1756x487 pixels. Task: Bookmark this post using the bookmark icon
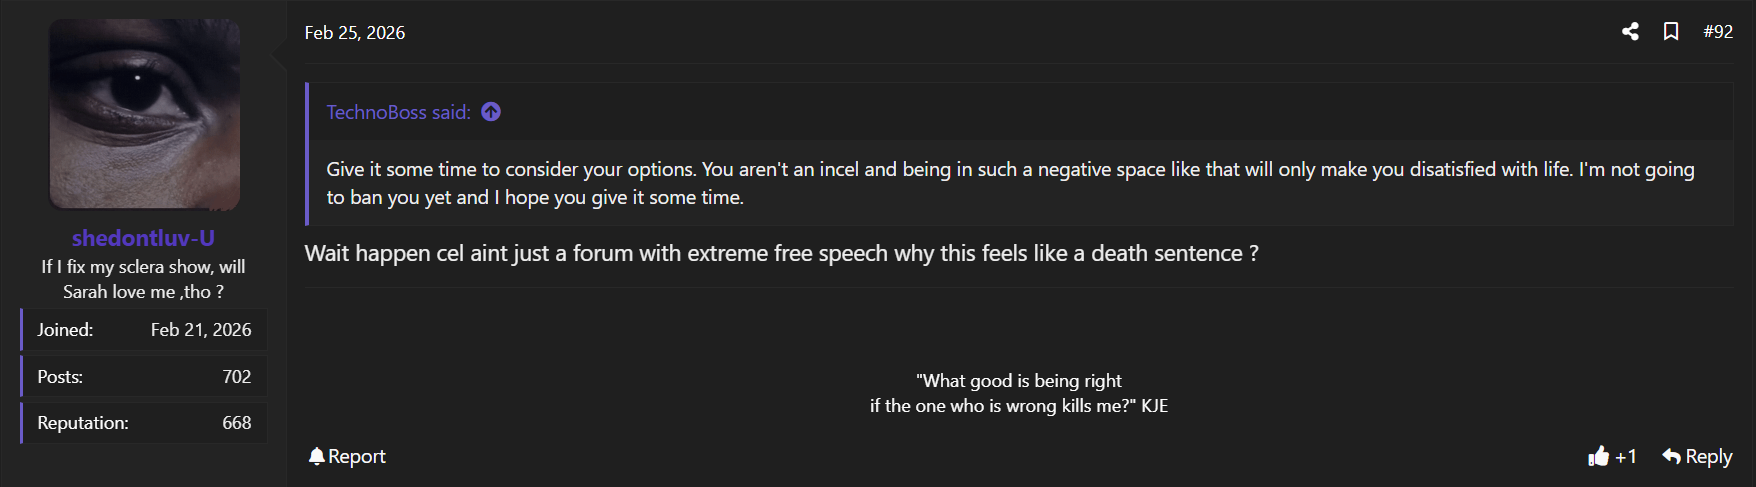coord(1671,32)
